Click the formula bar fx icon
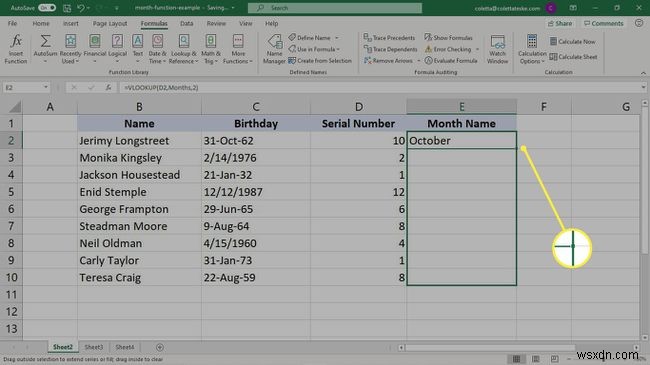This screenshot has width=650, height=365. 108,88
